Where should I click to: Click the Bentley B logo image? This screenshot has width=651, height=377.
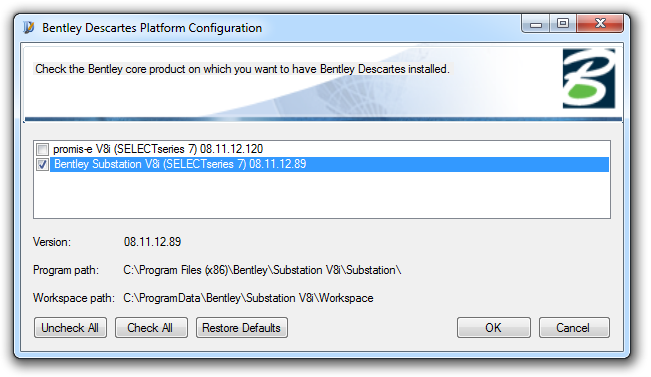coord(589,78)
